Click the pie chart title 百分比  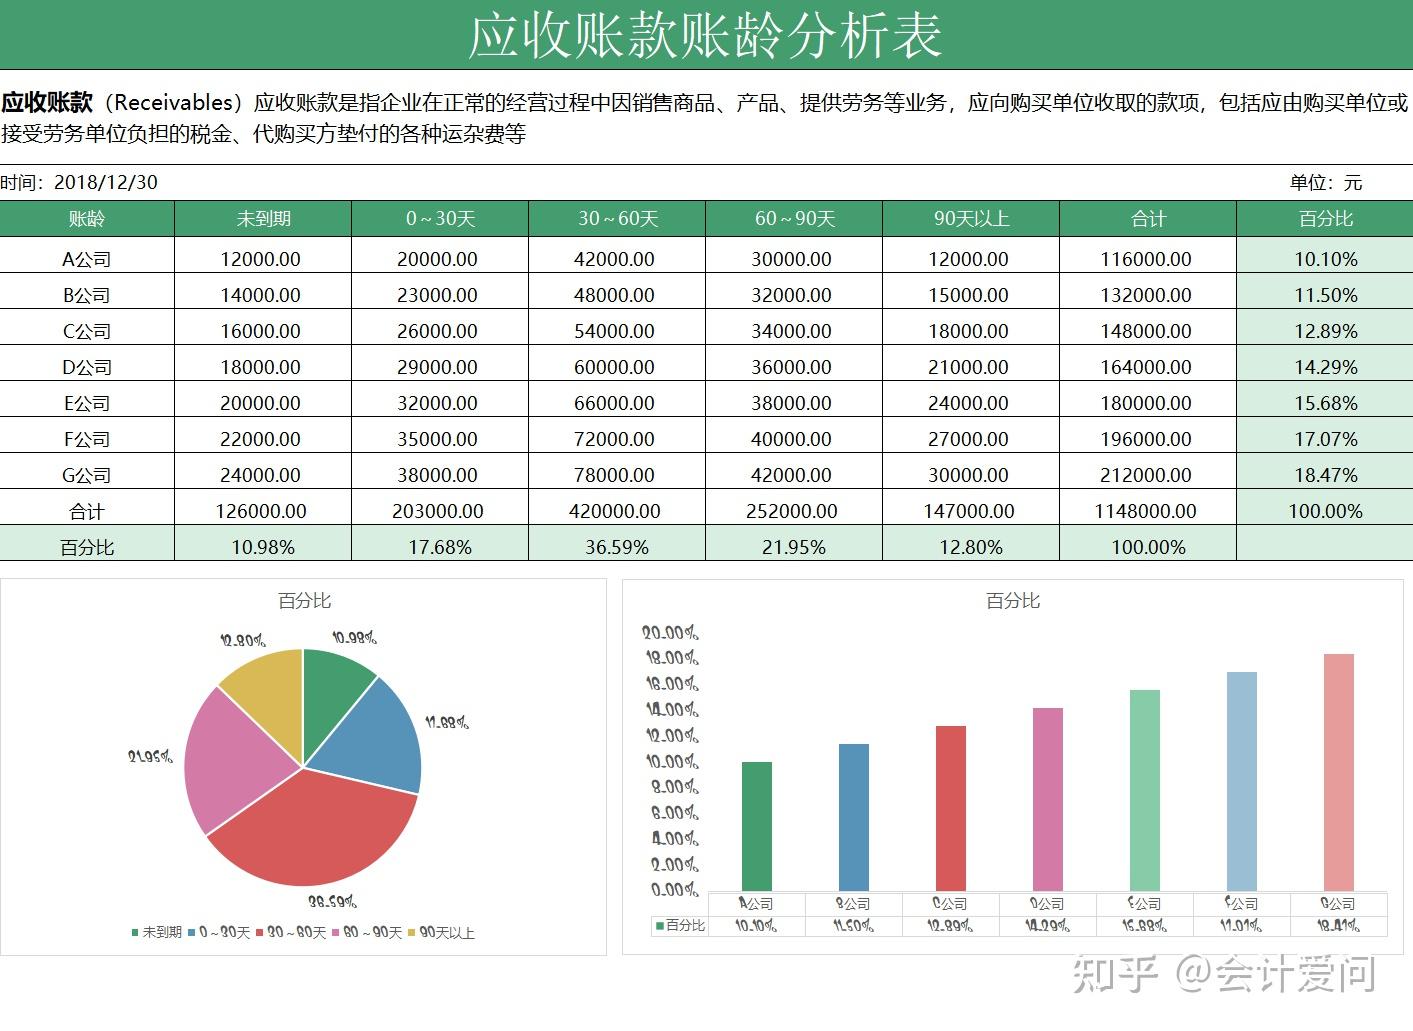point(302,601)
